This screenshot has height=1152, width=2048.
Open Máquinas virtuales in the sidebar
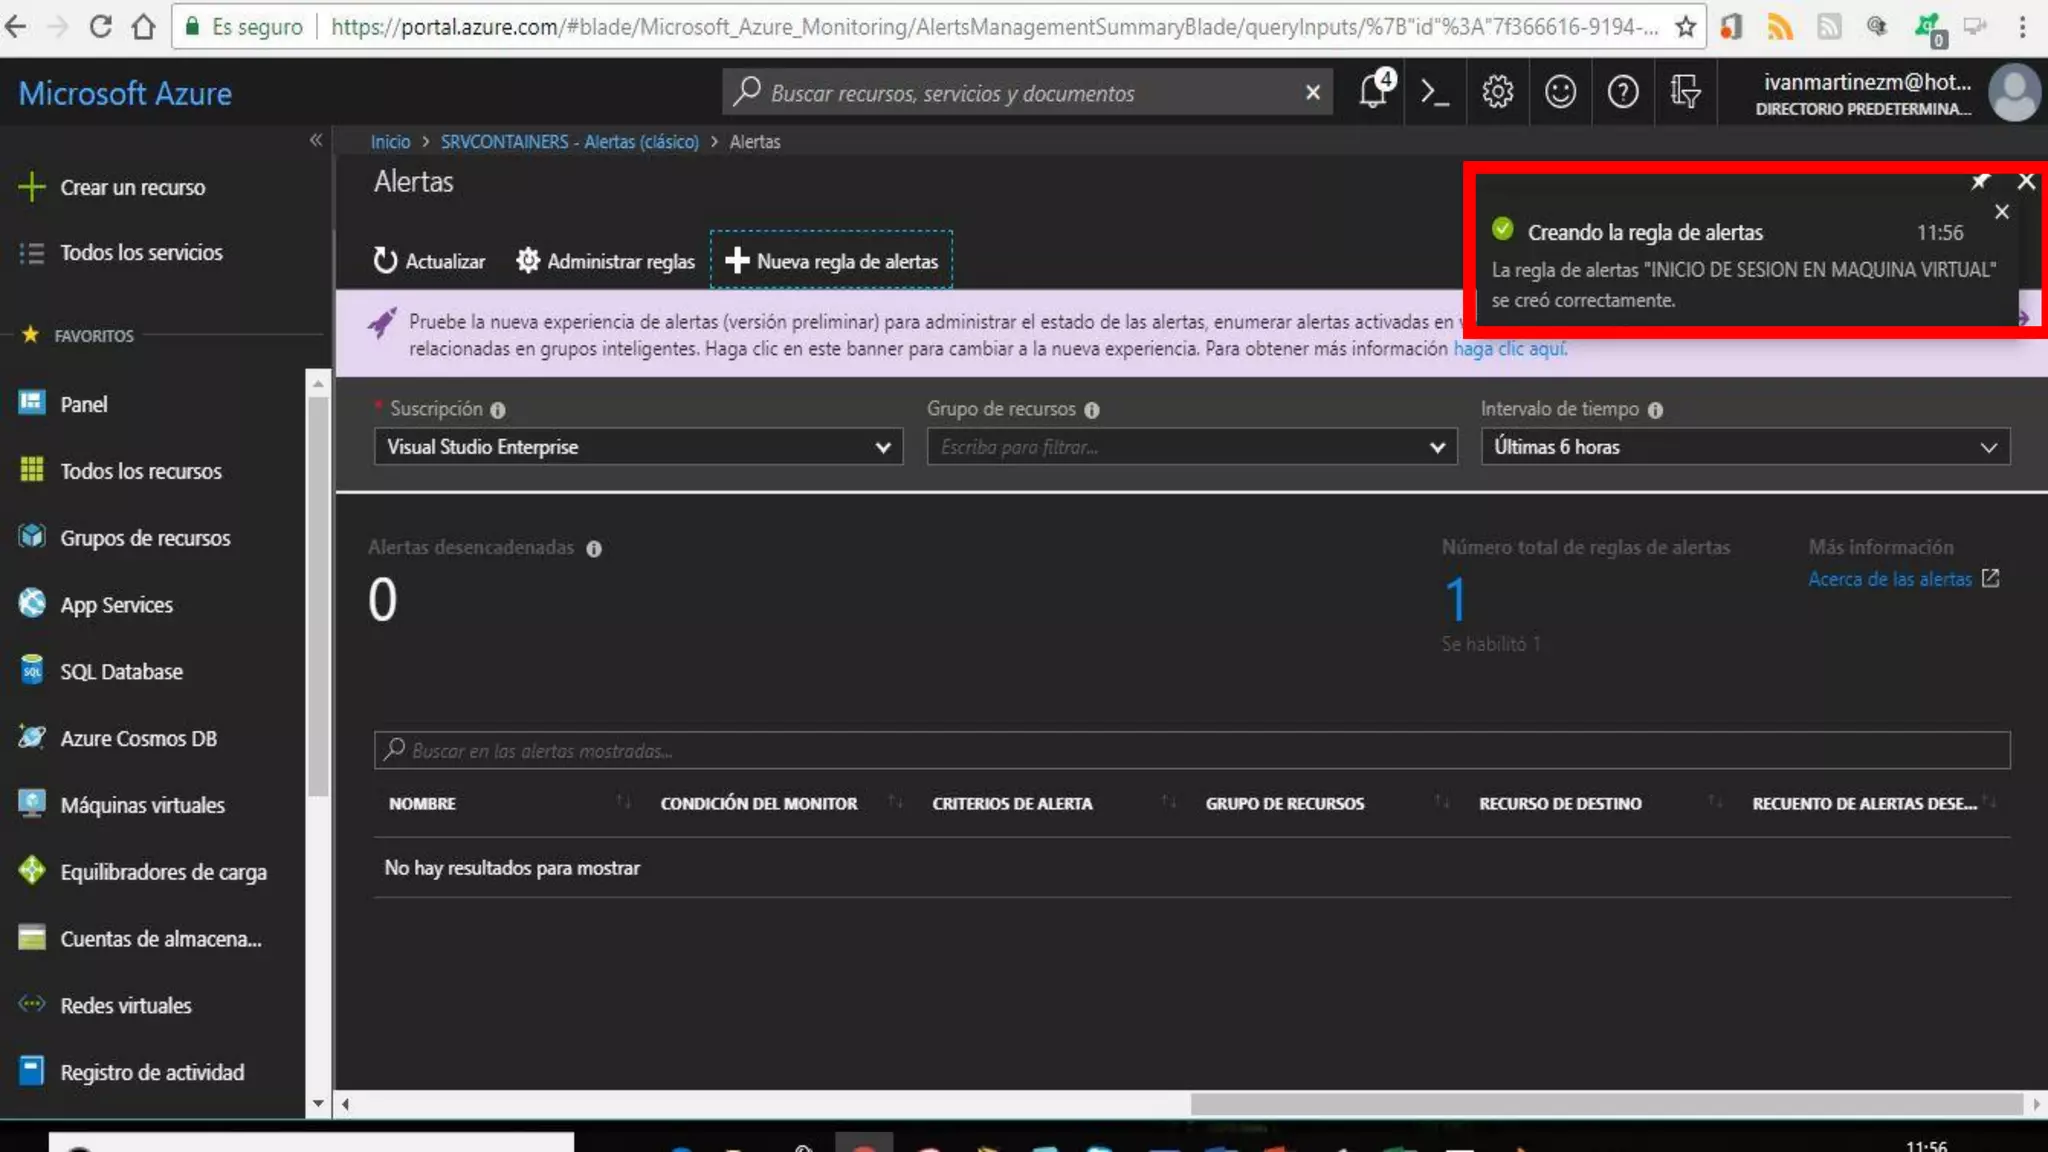coord(142,805)
